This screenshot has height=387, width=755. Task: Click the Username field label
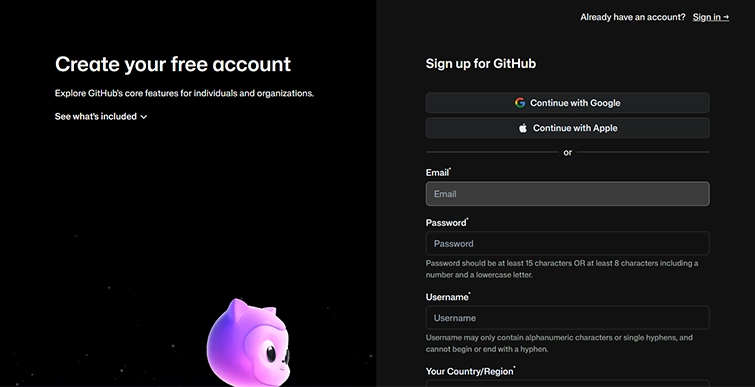click(447, 297)
